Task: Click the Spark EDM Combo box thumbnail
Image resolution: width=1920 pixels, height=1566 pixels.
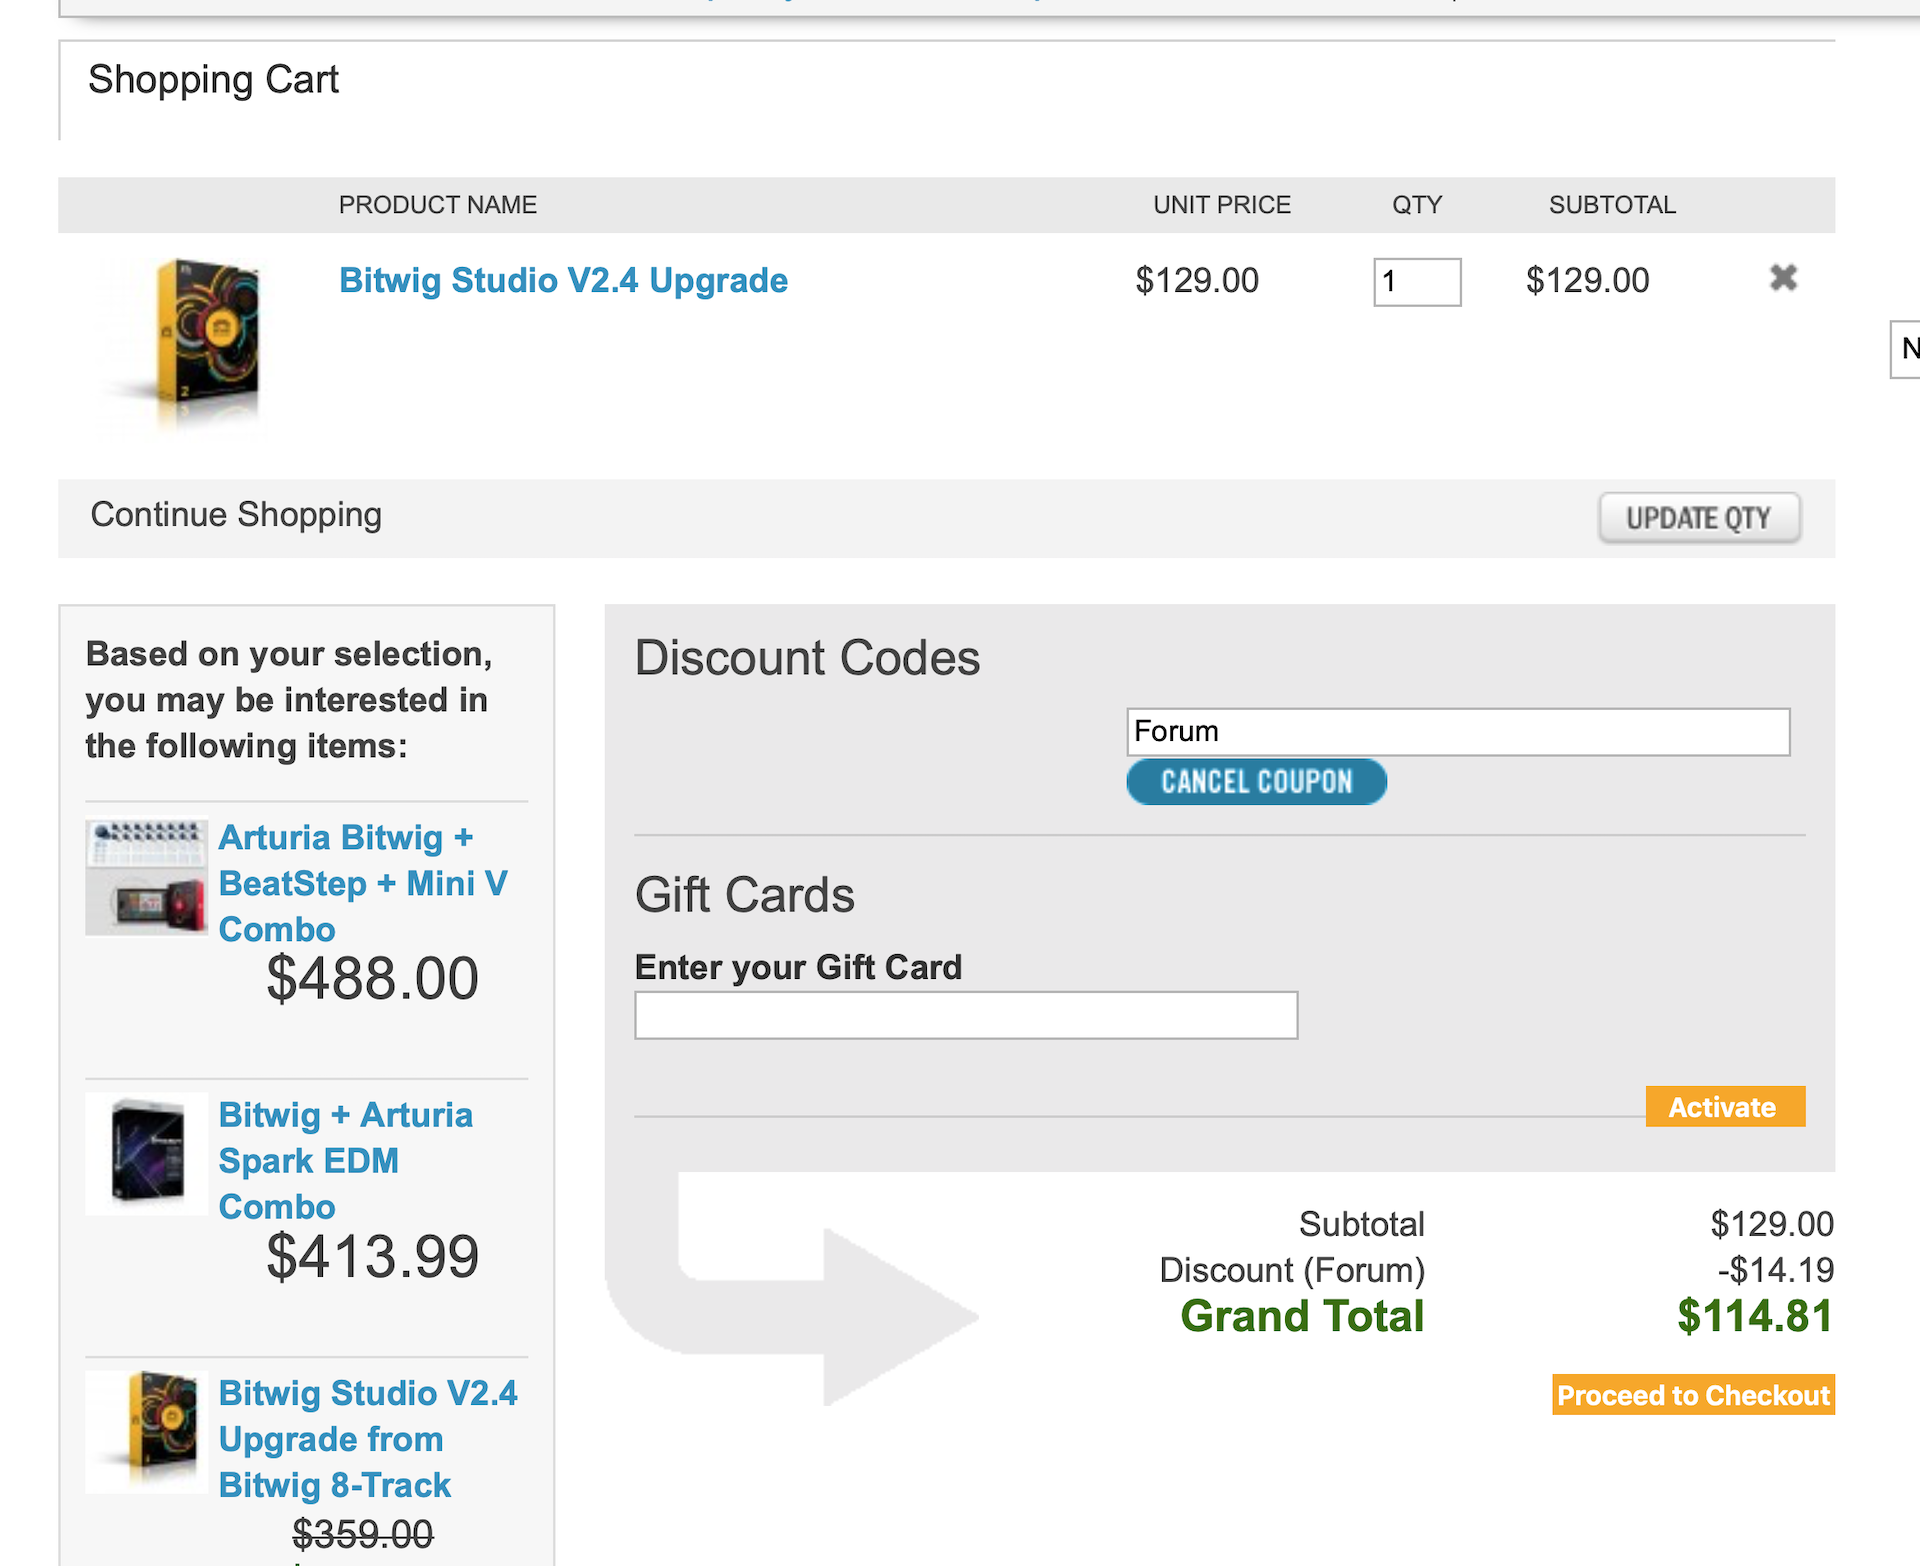Action: click(147, 1155)
